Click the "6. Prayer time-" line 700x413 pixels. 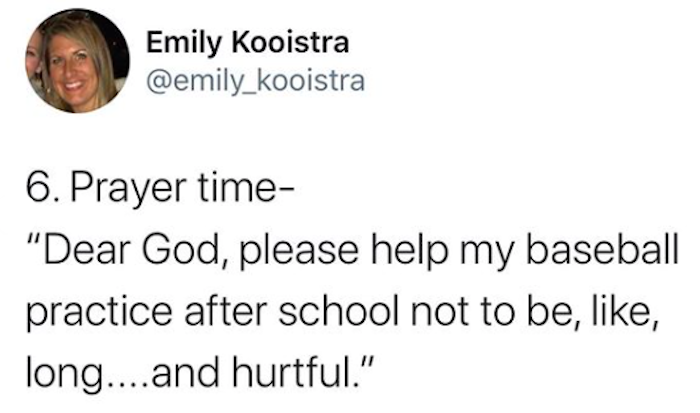point(160,189)
